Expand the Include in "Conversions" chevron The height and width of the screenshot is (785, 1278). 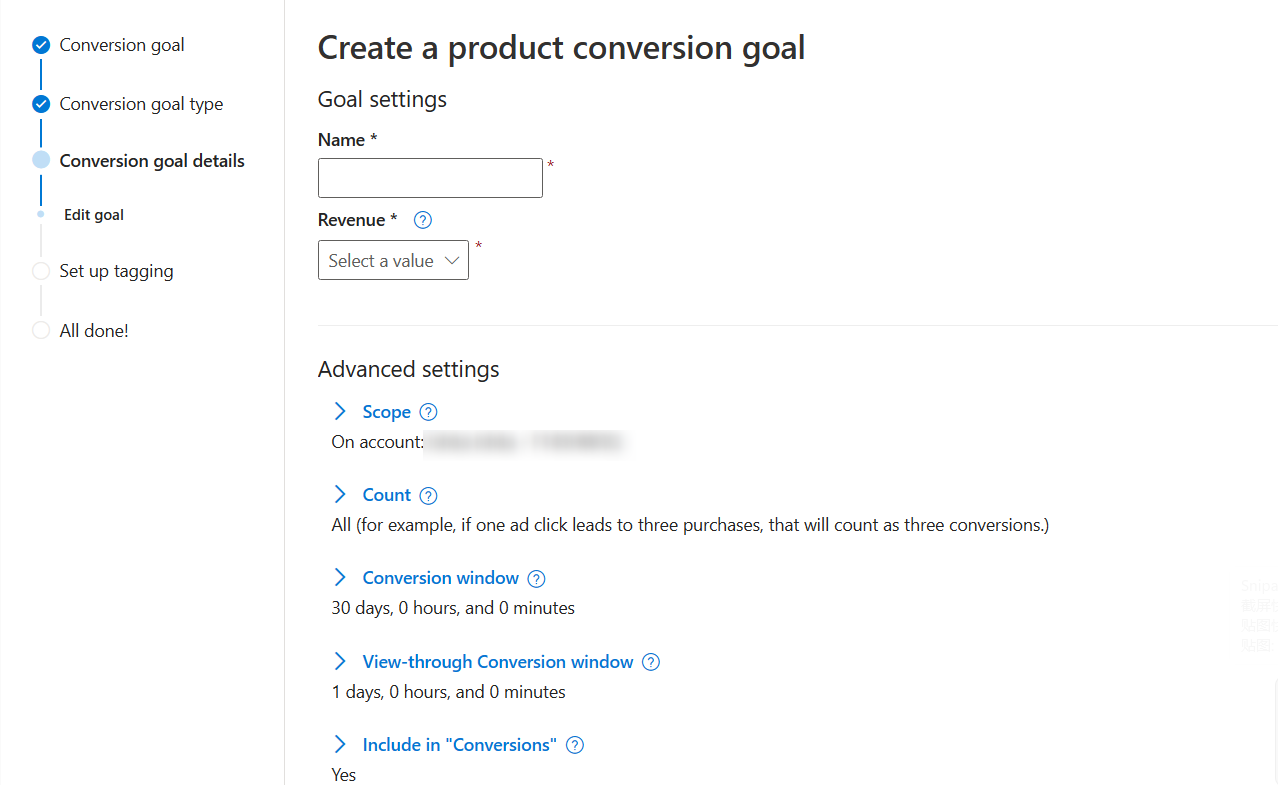coord(340,745)
